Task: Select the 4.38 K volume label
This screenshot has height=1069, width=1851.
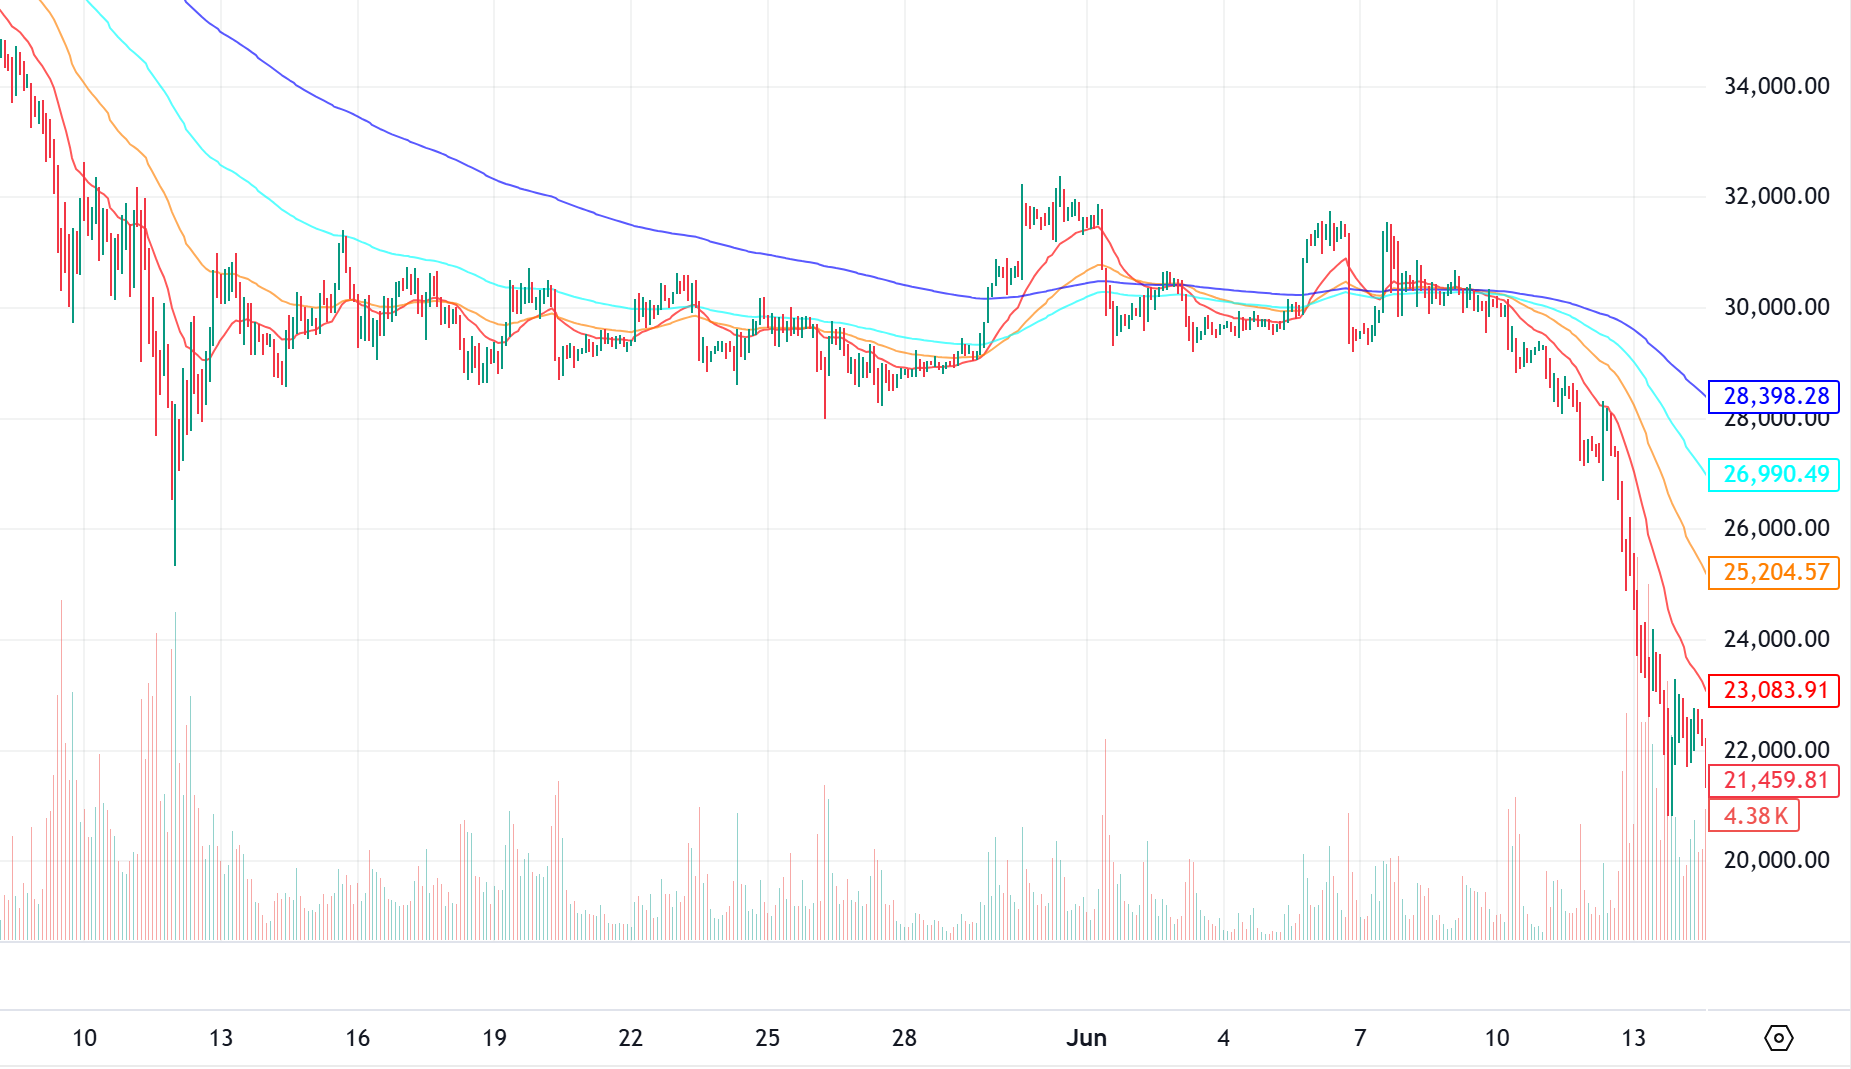Action: [x=1754, y=816]
